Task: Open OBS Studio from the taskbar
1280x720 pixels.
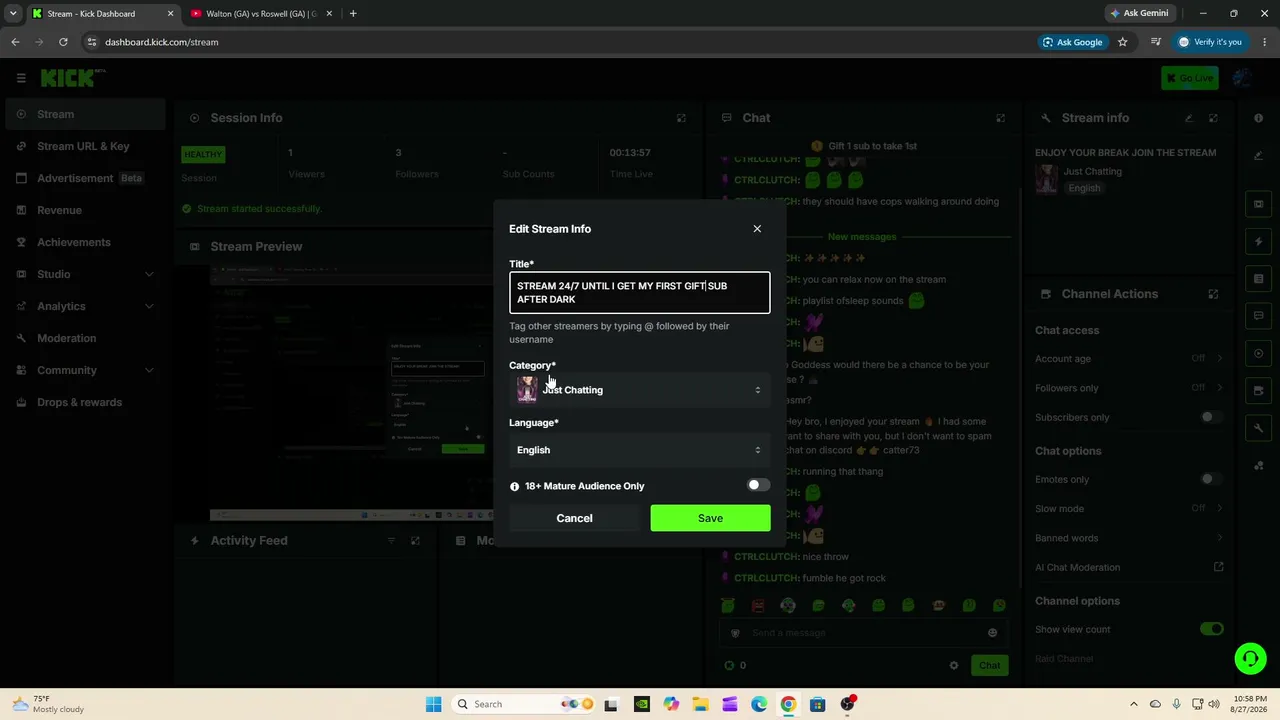Action: pyautogui.click(x=847, y=704)
